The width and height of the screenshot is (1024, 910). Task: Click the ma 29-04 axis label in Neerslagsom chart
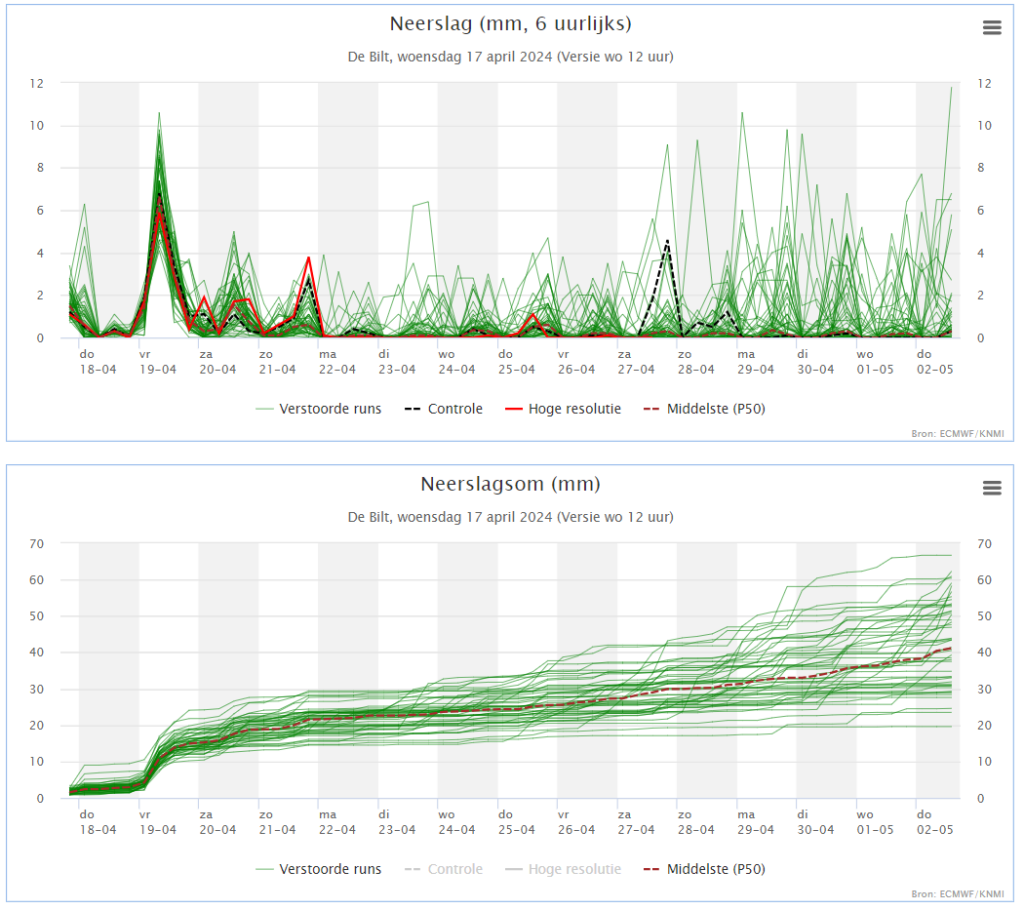pos(756,822)
